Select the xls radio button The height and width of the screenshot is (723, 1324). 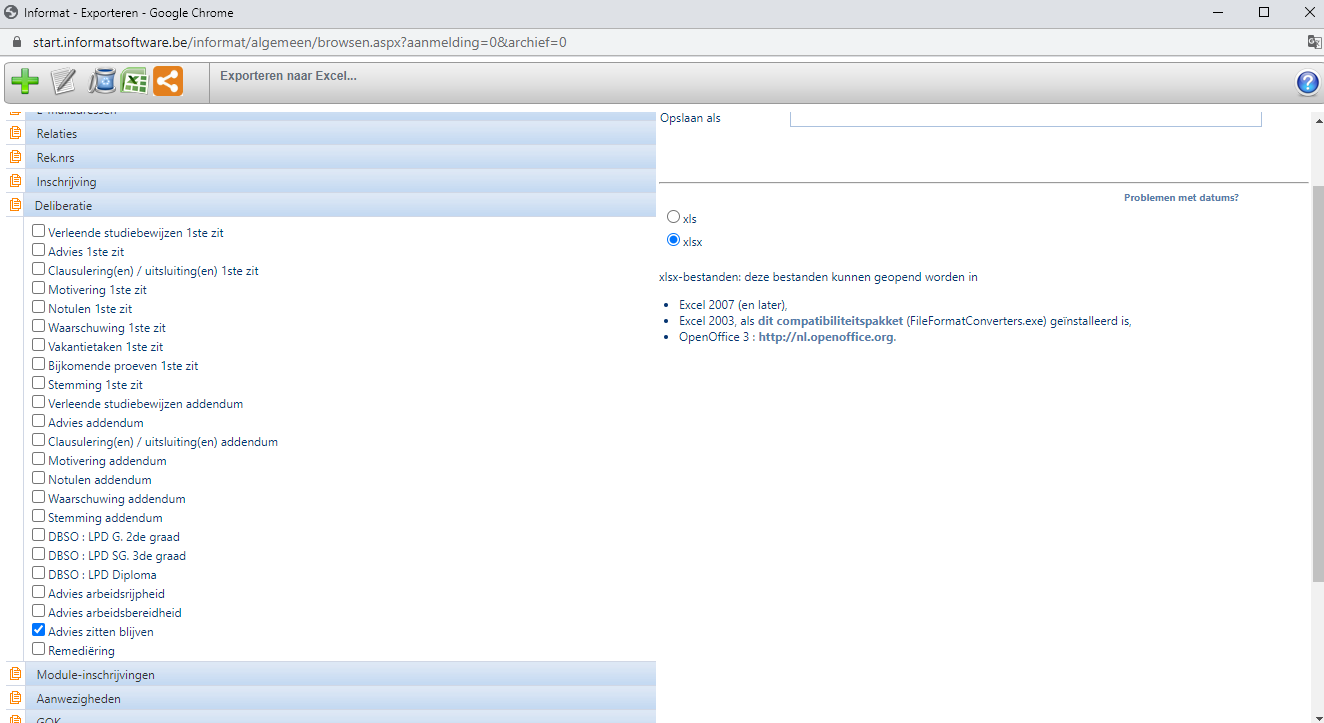pos(673,217)
